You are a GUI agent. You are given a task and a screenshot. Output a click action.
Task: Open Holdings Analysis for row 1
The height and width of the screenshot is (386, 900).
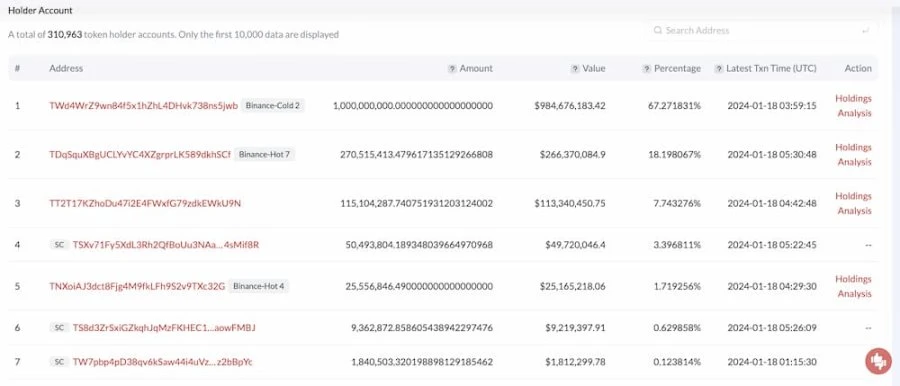click(854, 106)
